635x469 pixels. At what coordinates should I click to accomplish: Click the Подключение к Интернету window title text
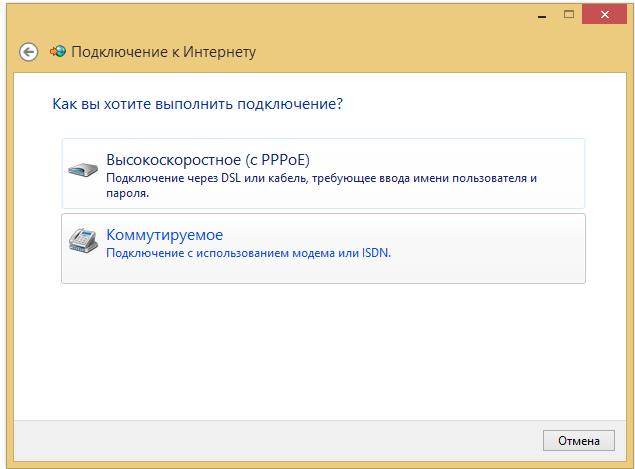point(163,52)
